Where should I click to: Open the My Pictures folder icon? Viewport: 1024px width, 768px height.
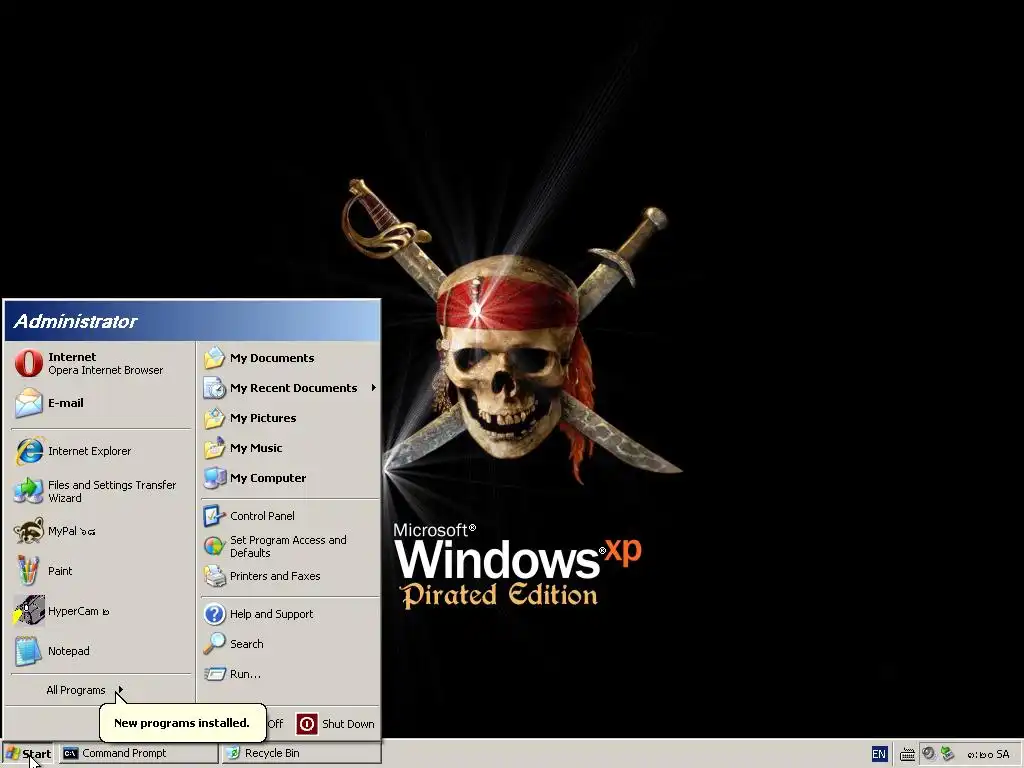(x=214, y=418)
